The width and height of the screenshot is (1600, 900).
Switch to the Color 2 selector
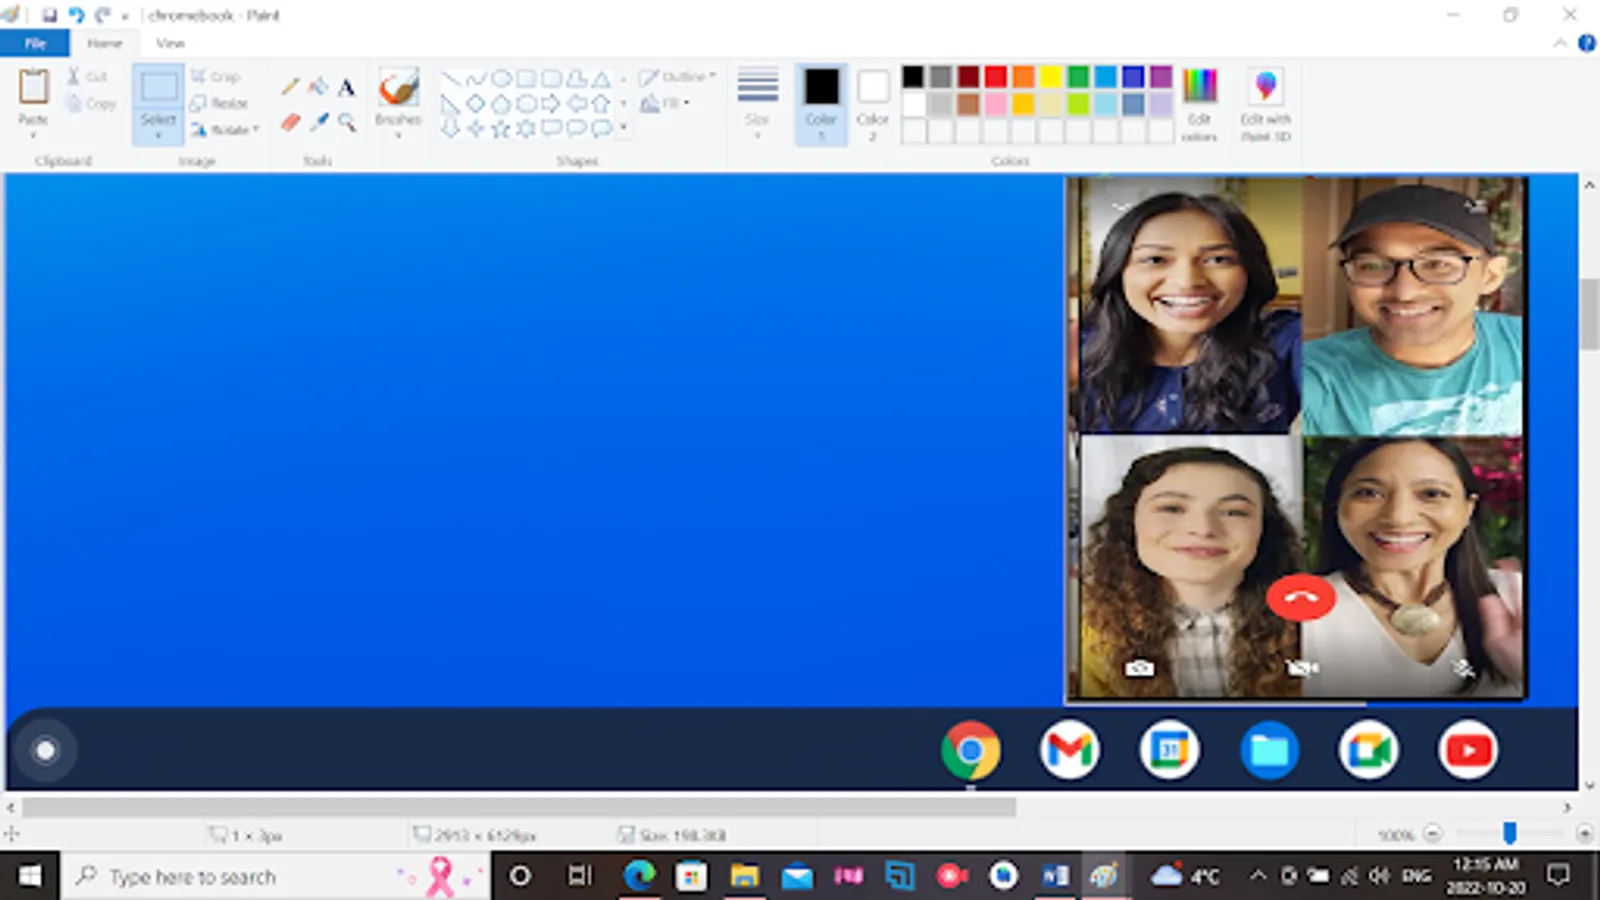click(x=872, y=103)
